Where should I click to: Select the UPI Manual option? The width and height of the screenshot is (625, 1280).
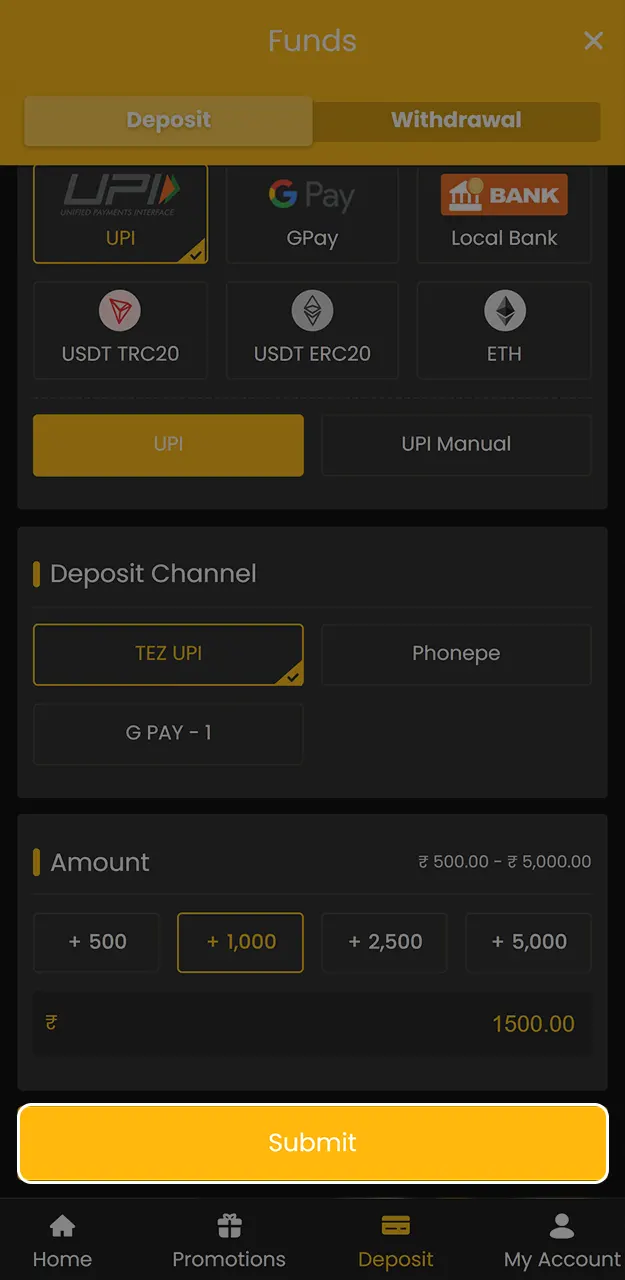456,444
